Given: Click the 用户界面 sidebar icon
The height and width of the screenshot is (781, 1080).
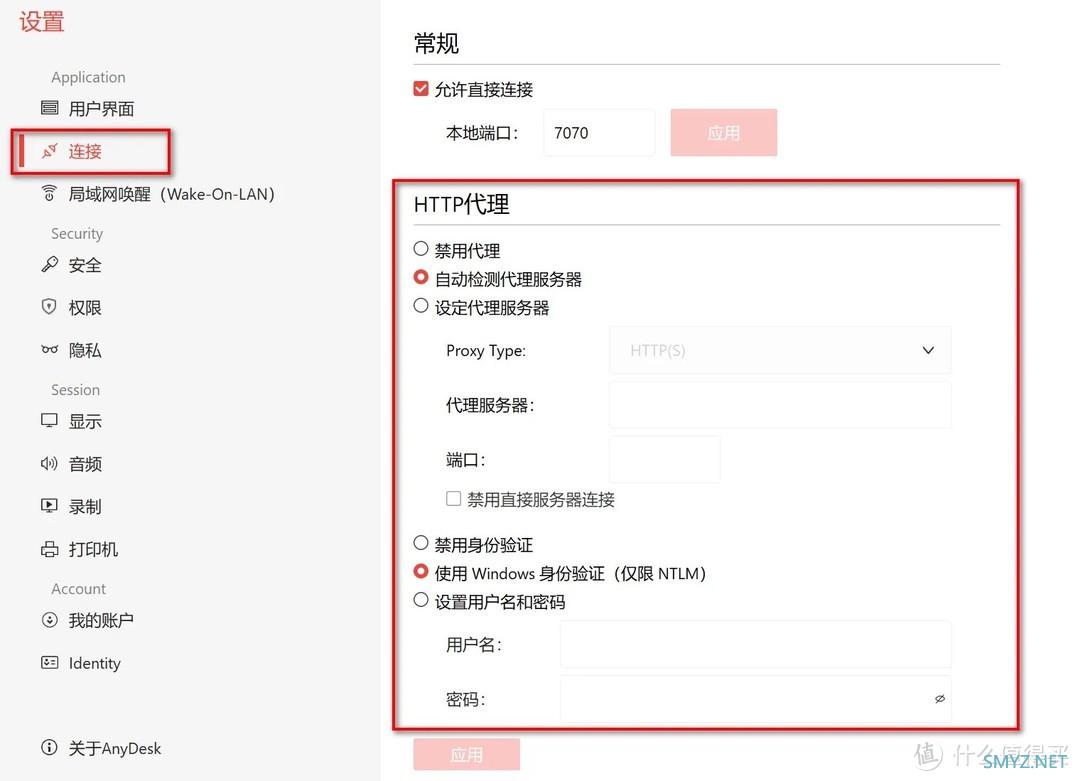Looking at the screenshot, I should click(50, 107).
